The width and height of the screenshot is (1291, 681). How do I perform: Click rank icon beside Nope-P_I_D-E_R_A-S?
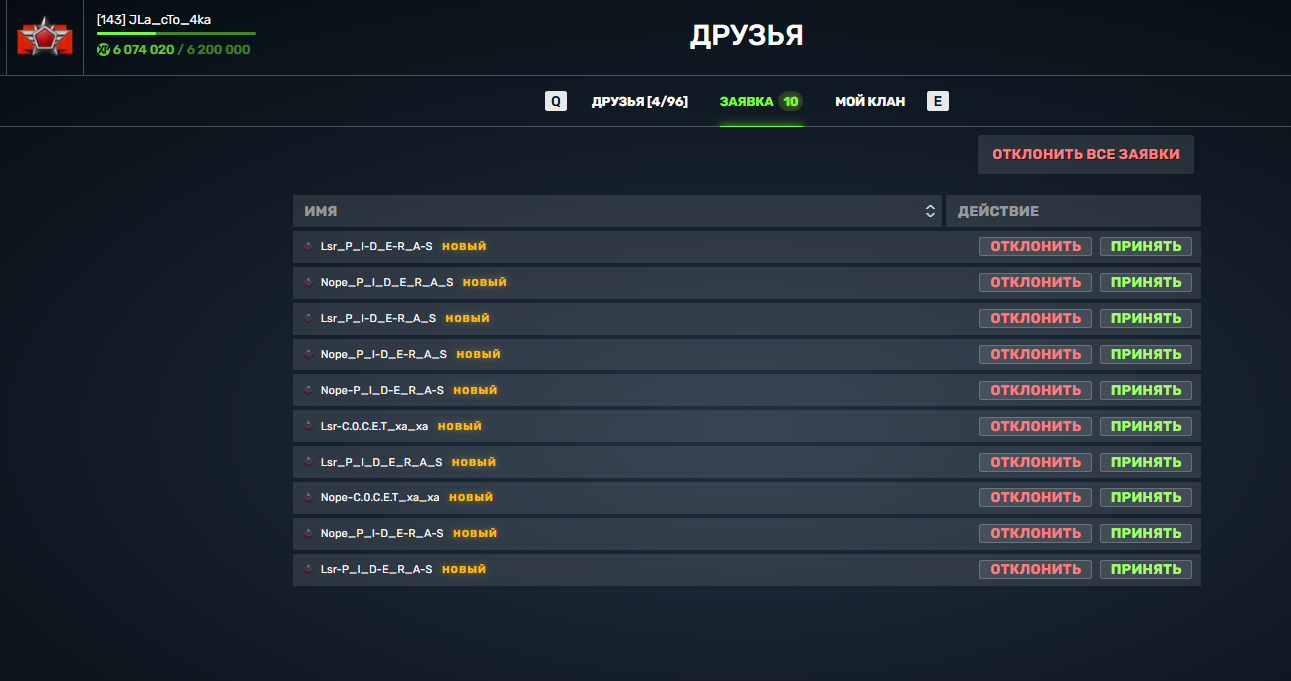point(309,390)
